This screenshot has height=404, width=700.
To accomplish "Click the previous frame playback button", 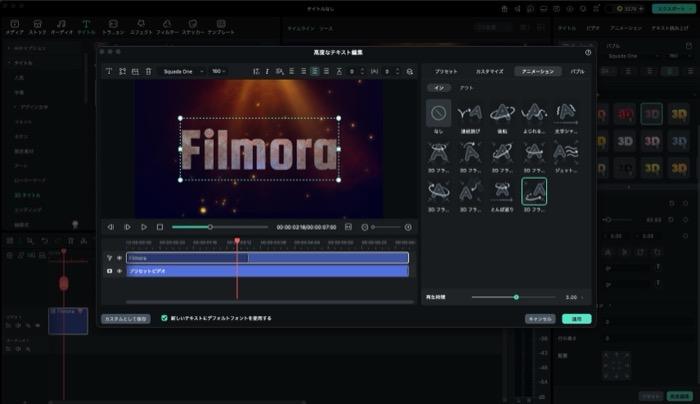I will pyautogui.click(x=111, y=227).
